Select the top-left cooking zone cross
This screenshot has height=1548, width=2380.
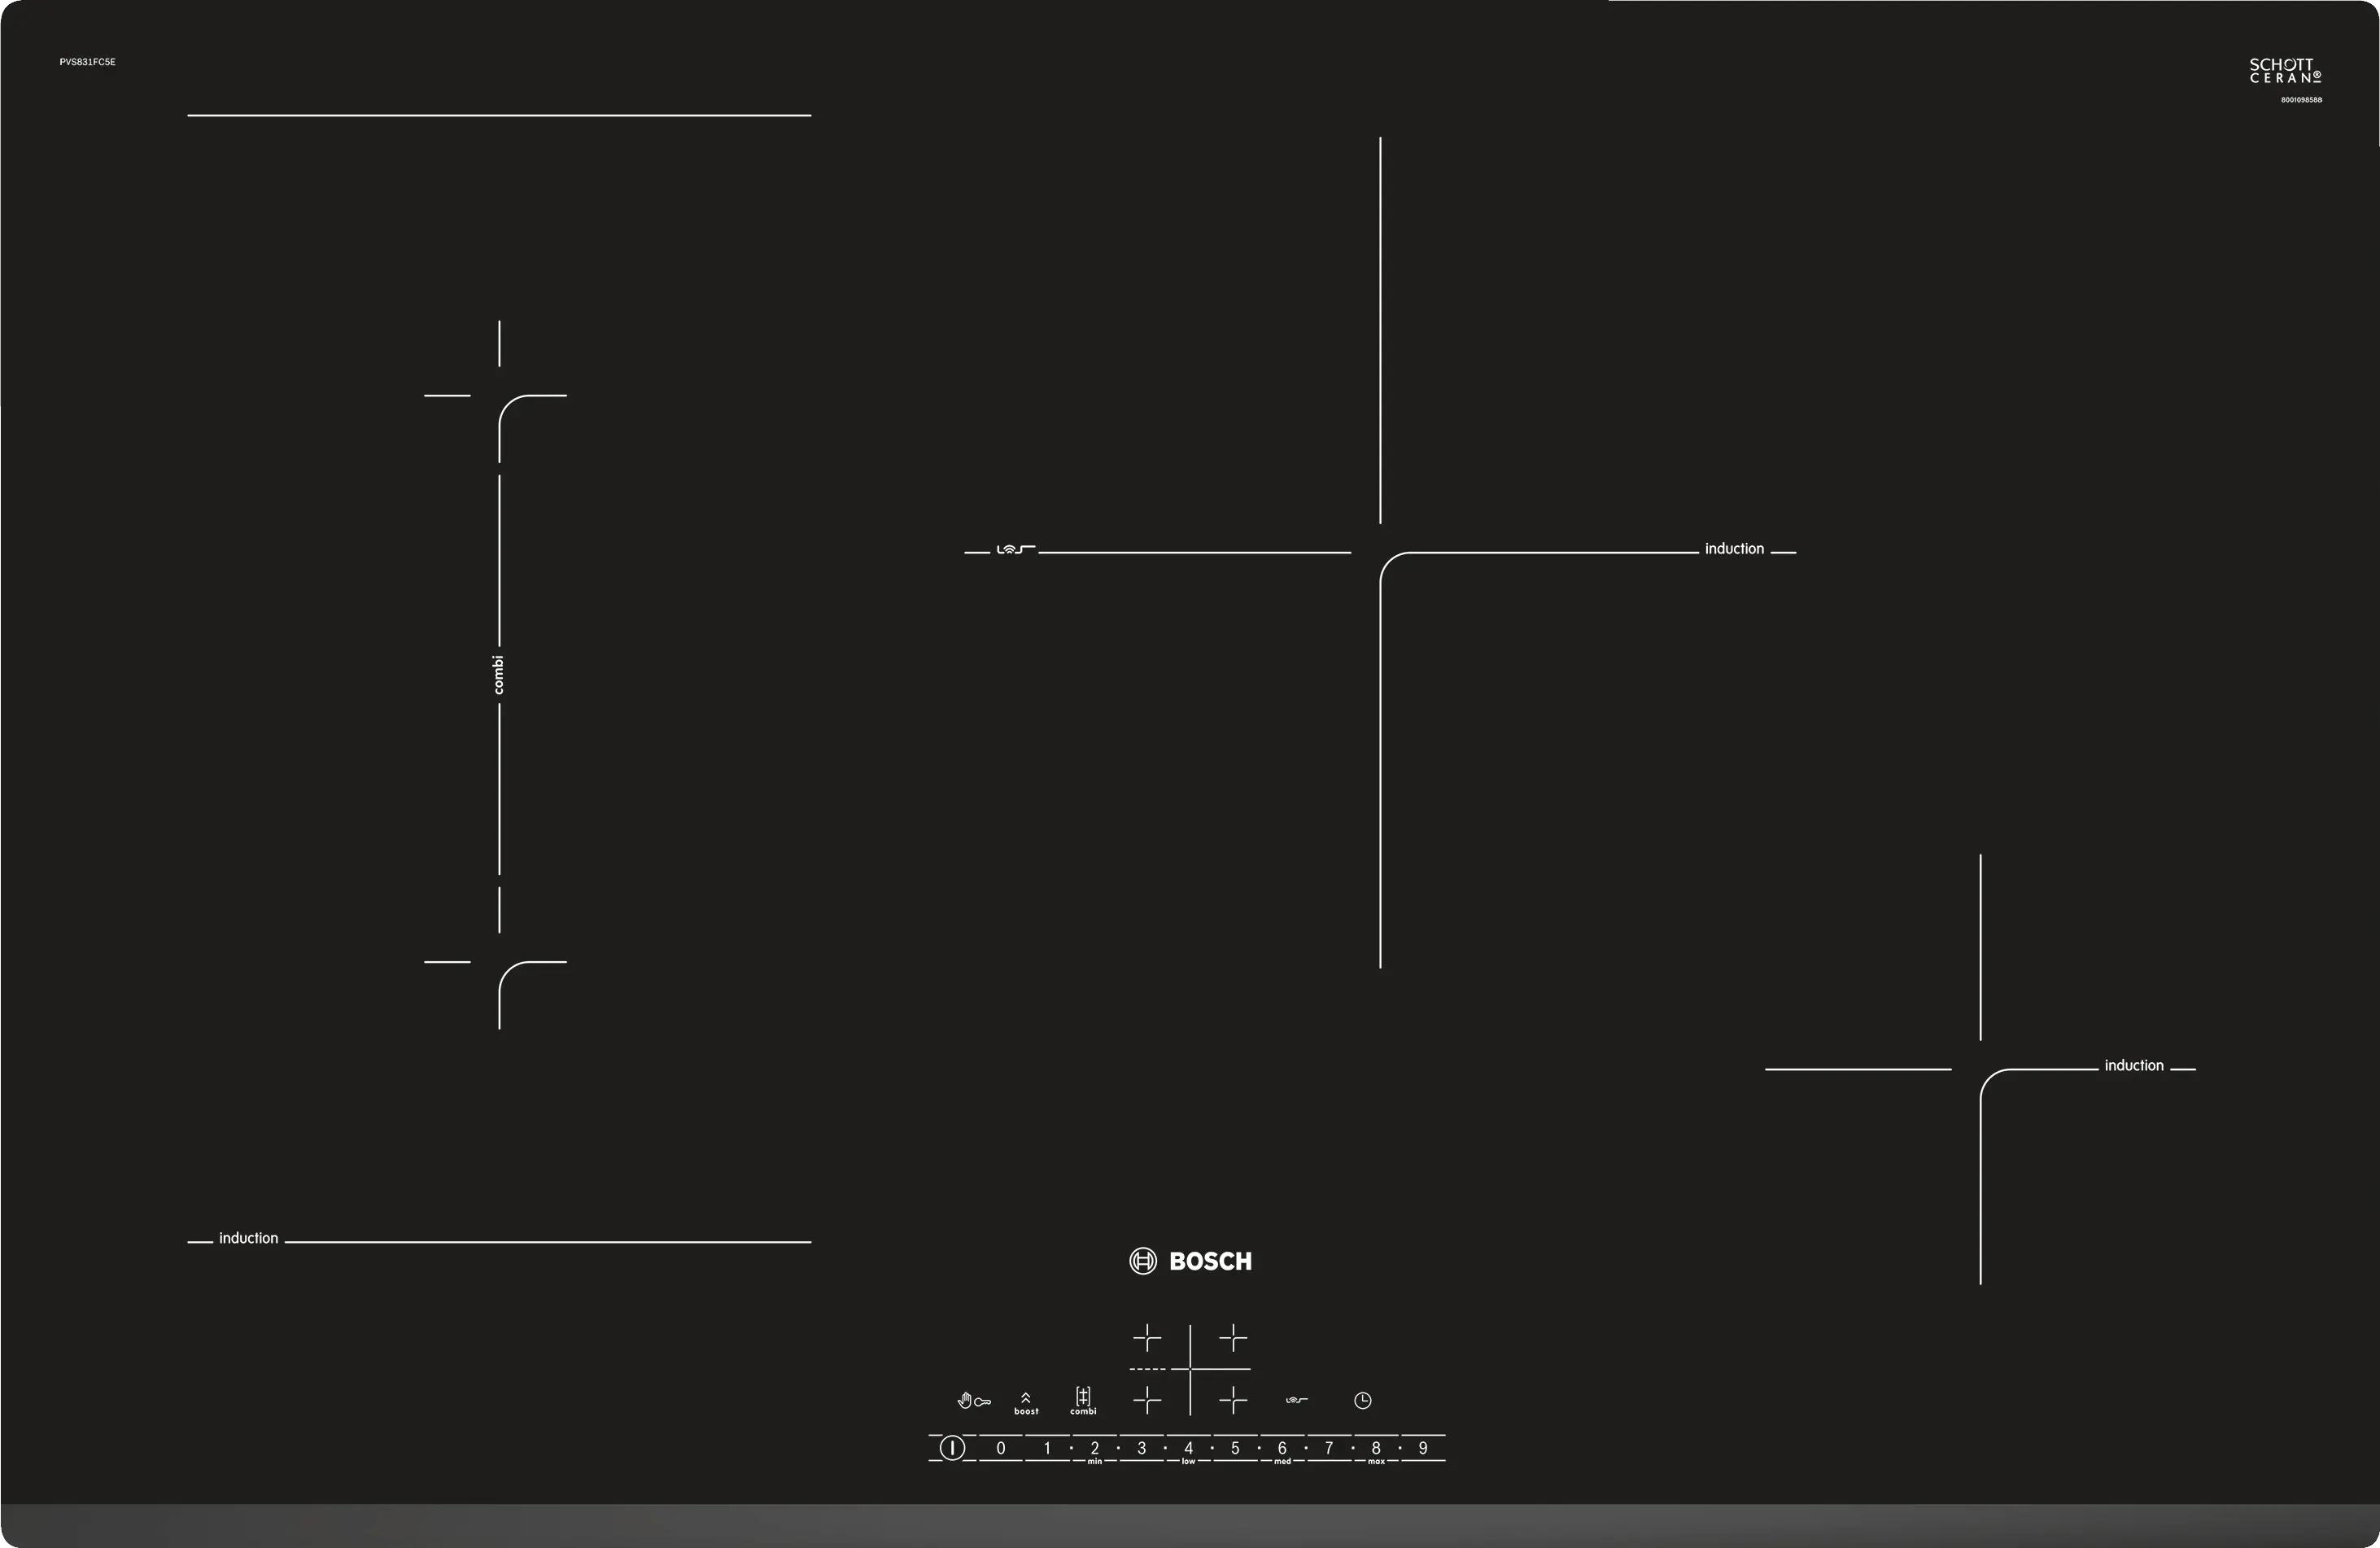click(x=1147, y=1338)
